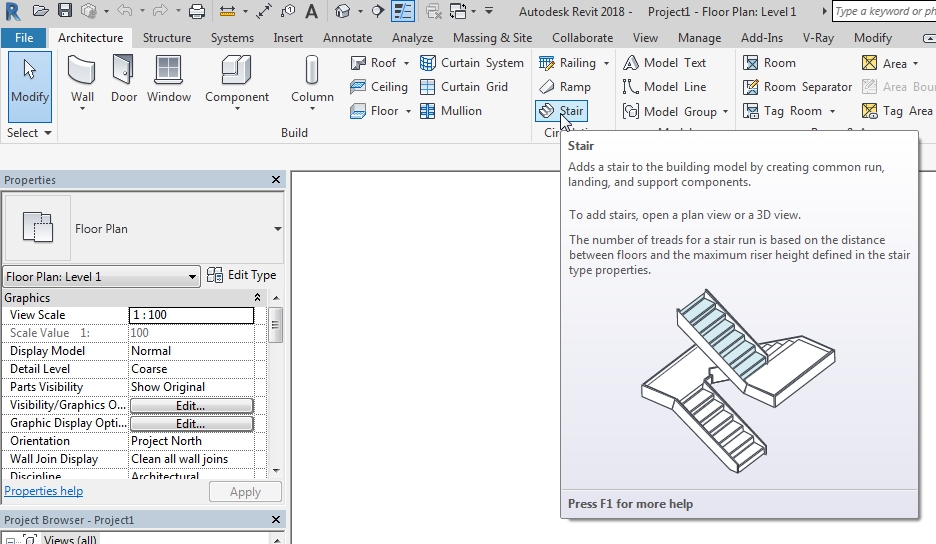This screenshot has height=544, width=936.
Task: Select Curtain Grid tool
Action: 464,87
